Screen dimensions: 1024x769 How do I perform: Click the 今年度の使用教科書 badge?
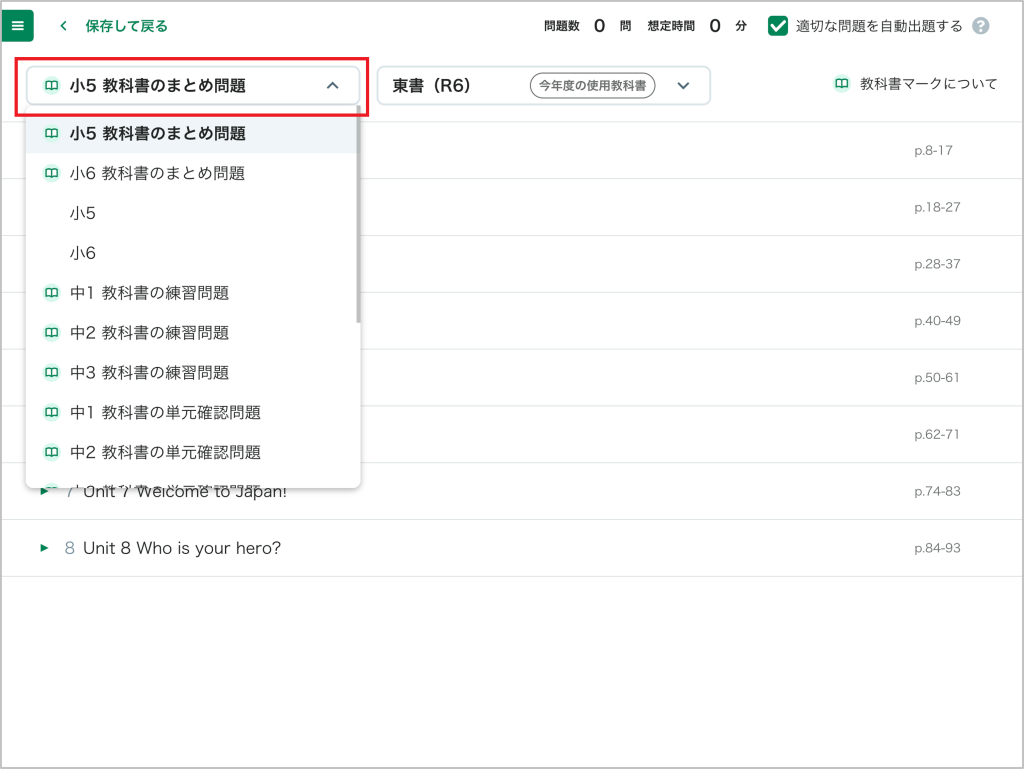click(592, 86)
